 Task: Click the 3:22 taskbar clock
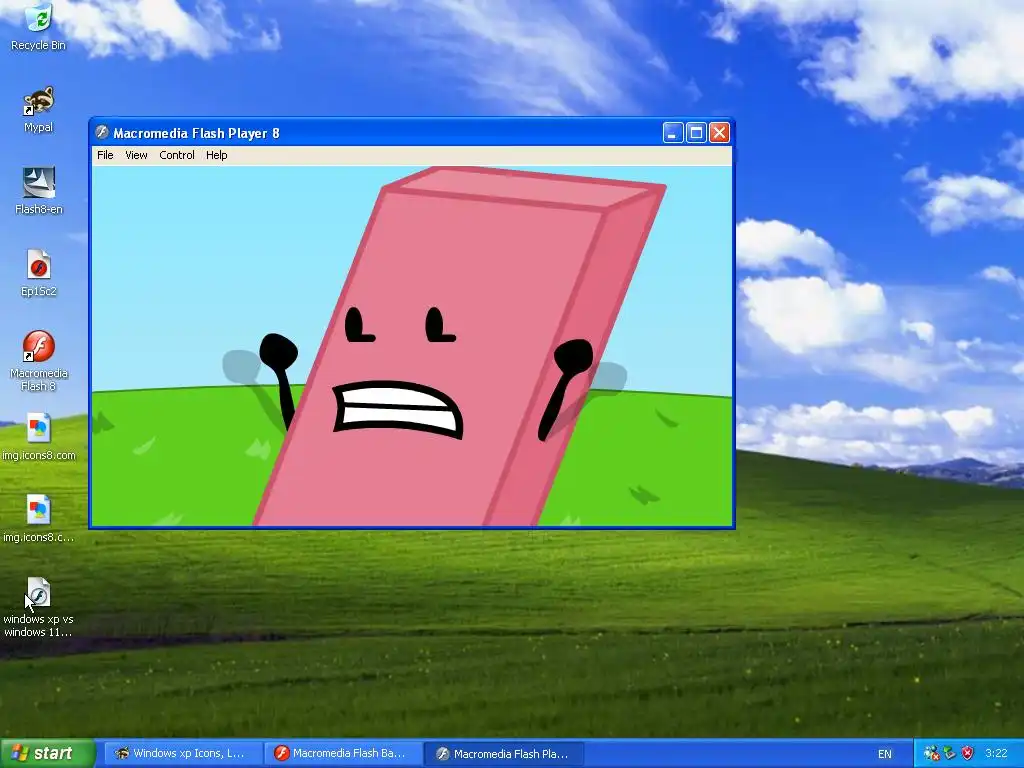coord(996,754)
